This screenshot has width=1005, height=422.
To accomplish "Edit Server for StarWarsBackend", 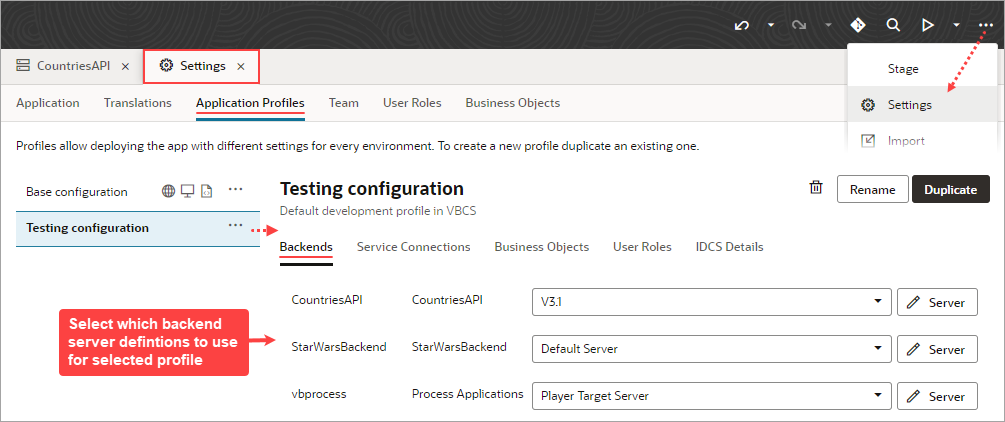I will (937, 349).
